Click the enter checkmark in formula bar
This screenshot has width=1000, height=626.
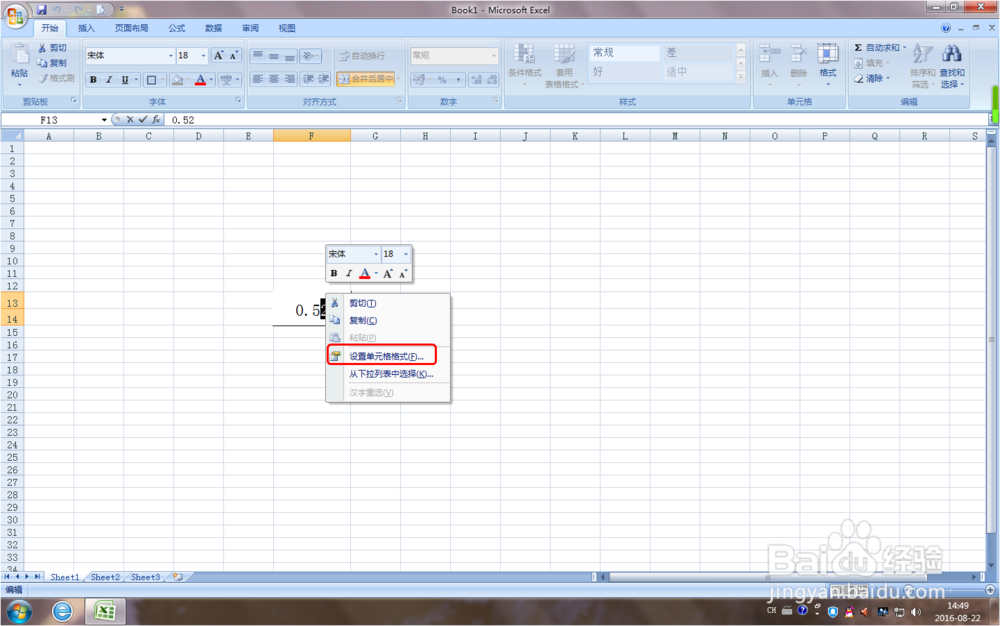(143, 119)
